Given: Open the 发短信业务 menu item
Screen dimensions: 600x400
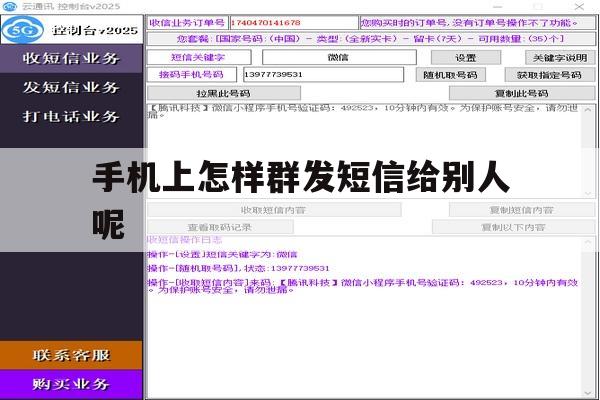Looking at the screenshot, I should 71,87.
